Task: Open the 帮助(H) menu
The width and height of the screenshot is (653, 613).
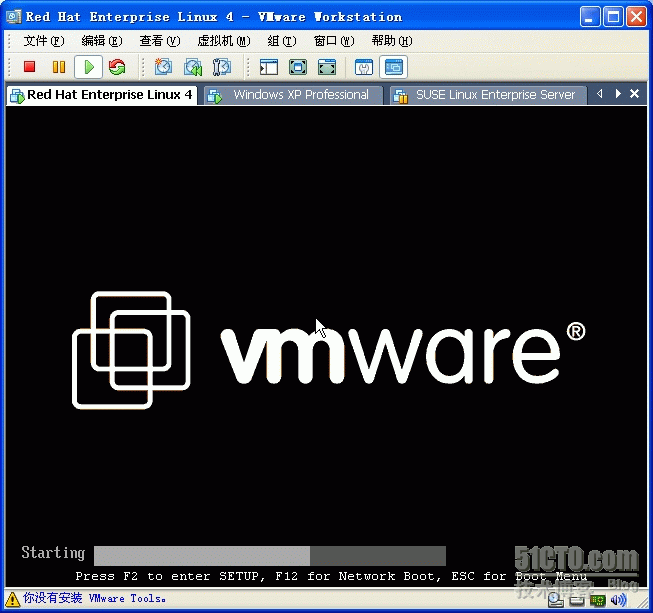Action: (x=391, y=41)
